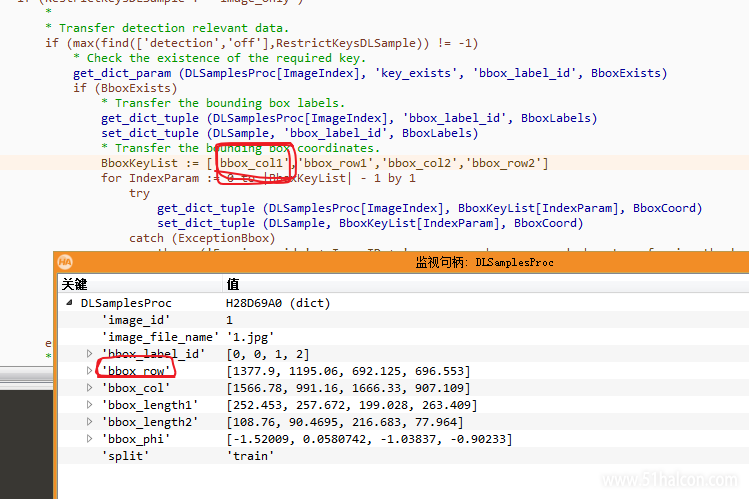Image resolution: width=749 pixels, height=499 pixels.
Task: Click the 关键 column header
Action: pyautogui.click(x=140, y=284)
